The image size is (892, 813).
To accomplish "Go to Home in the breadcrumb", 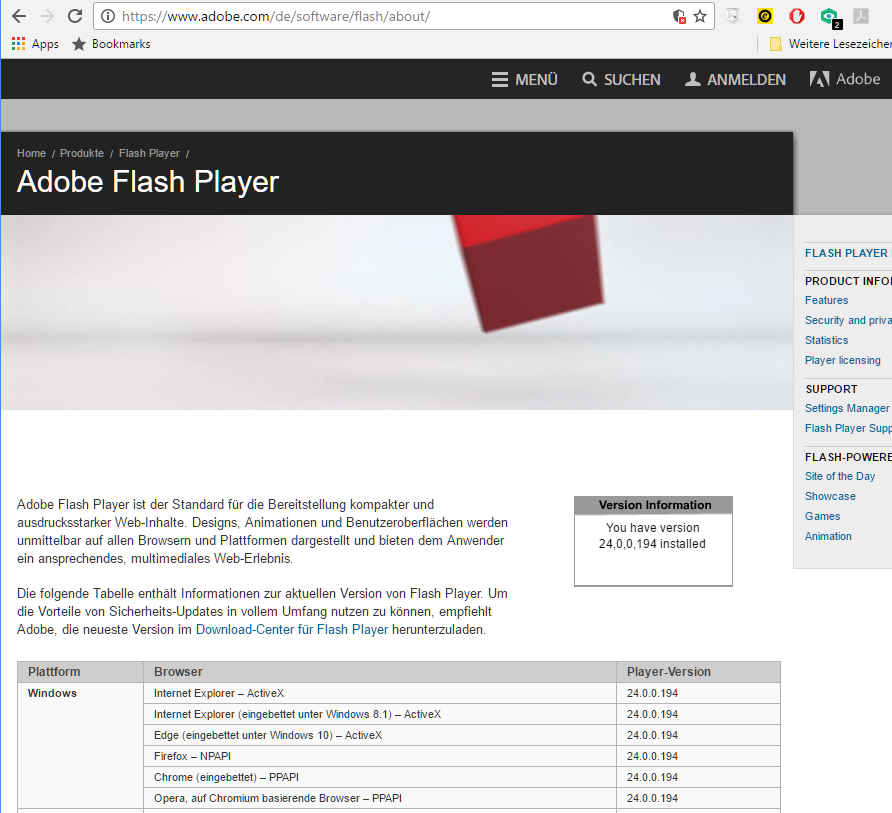I will pyautogui.click(x=31, y=154).
